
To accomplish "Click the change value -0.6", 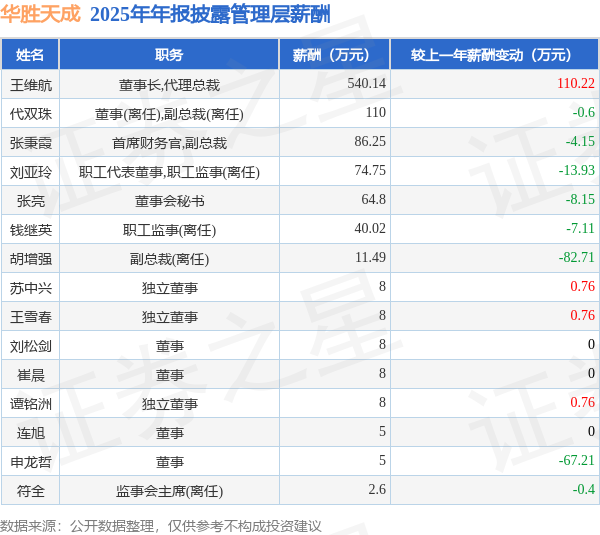I will pyautogui.click(x=584, y=113).
